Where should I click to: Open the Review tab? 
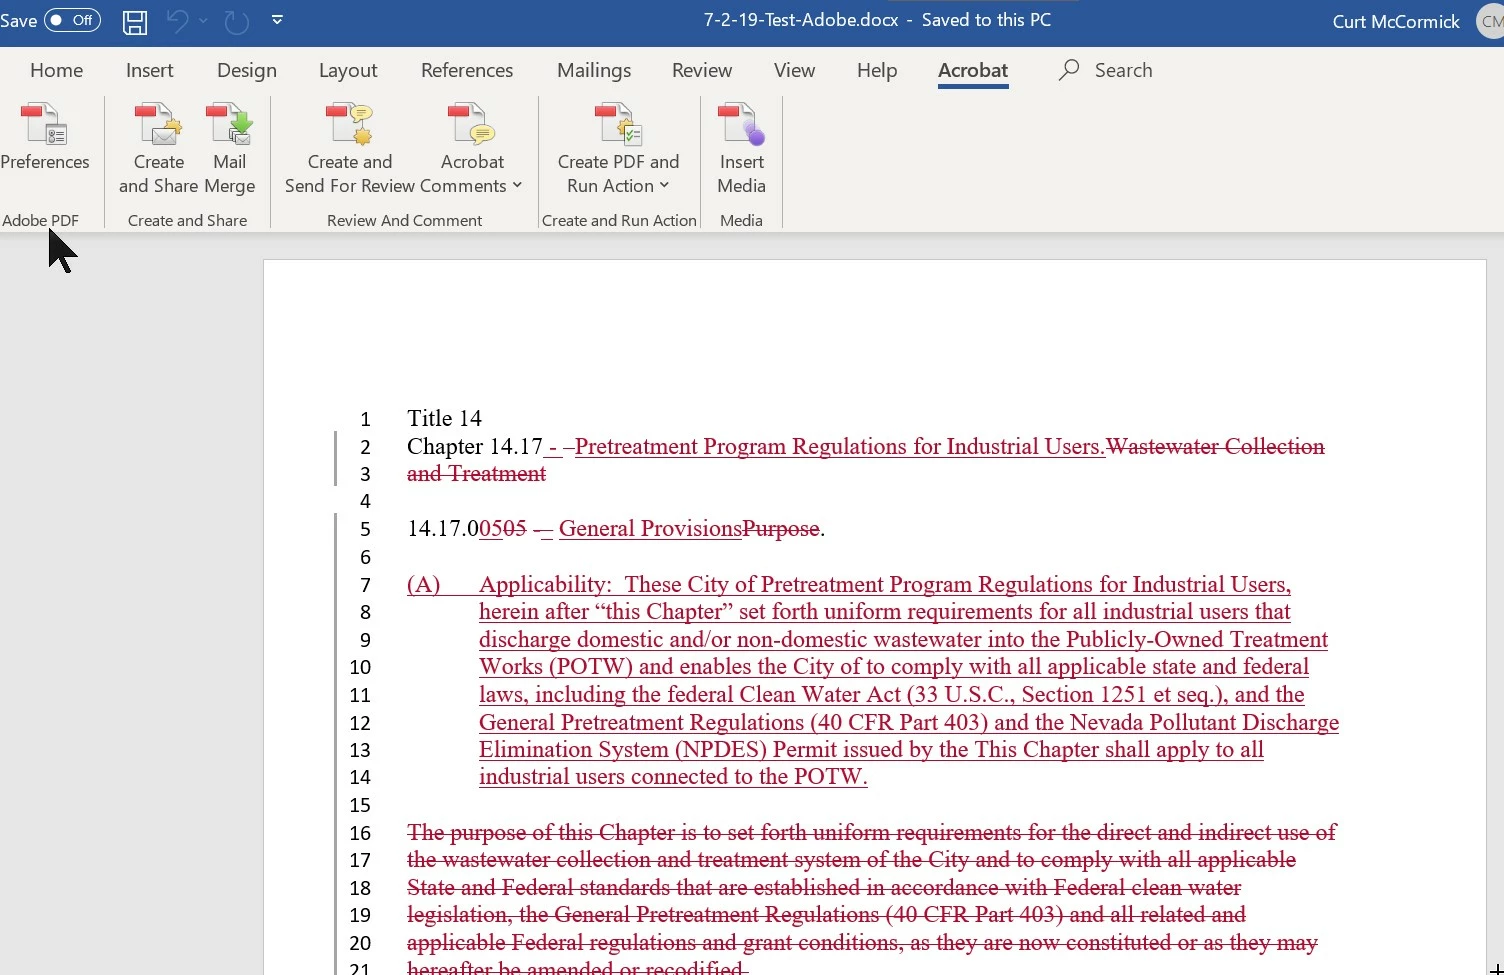[702, 70]
